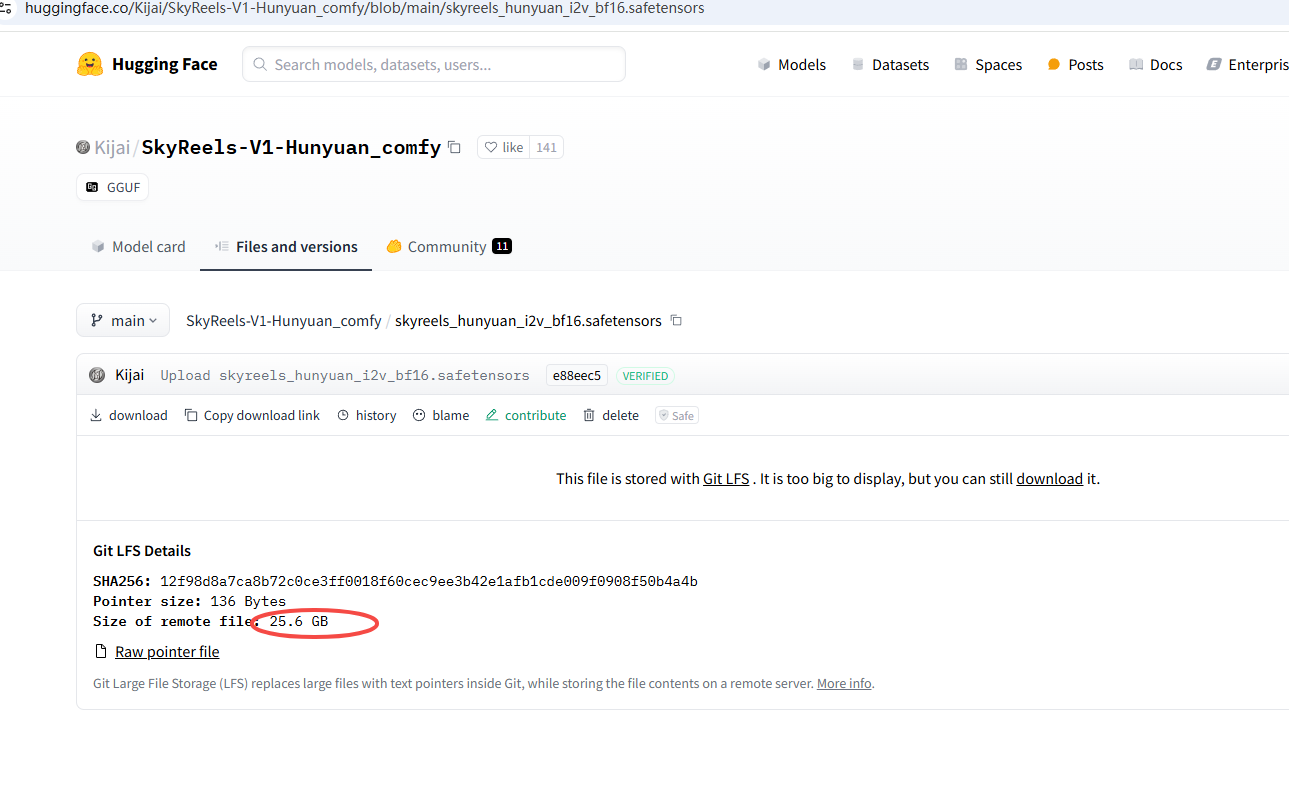View the file history
The height and width of the screenshot is (807, 1289).
pyautogui.click(x=366, y=415)
